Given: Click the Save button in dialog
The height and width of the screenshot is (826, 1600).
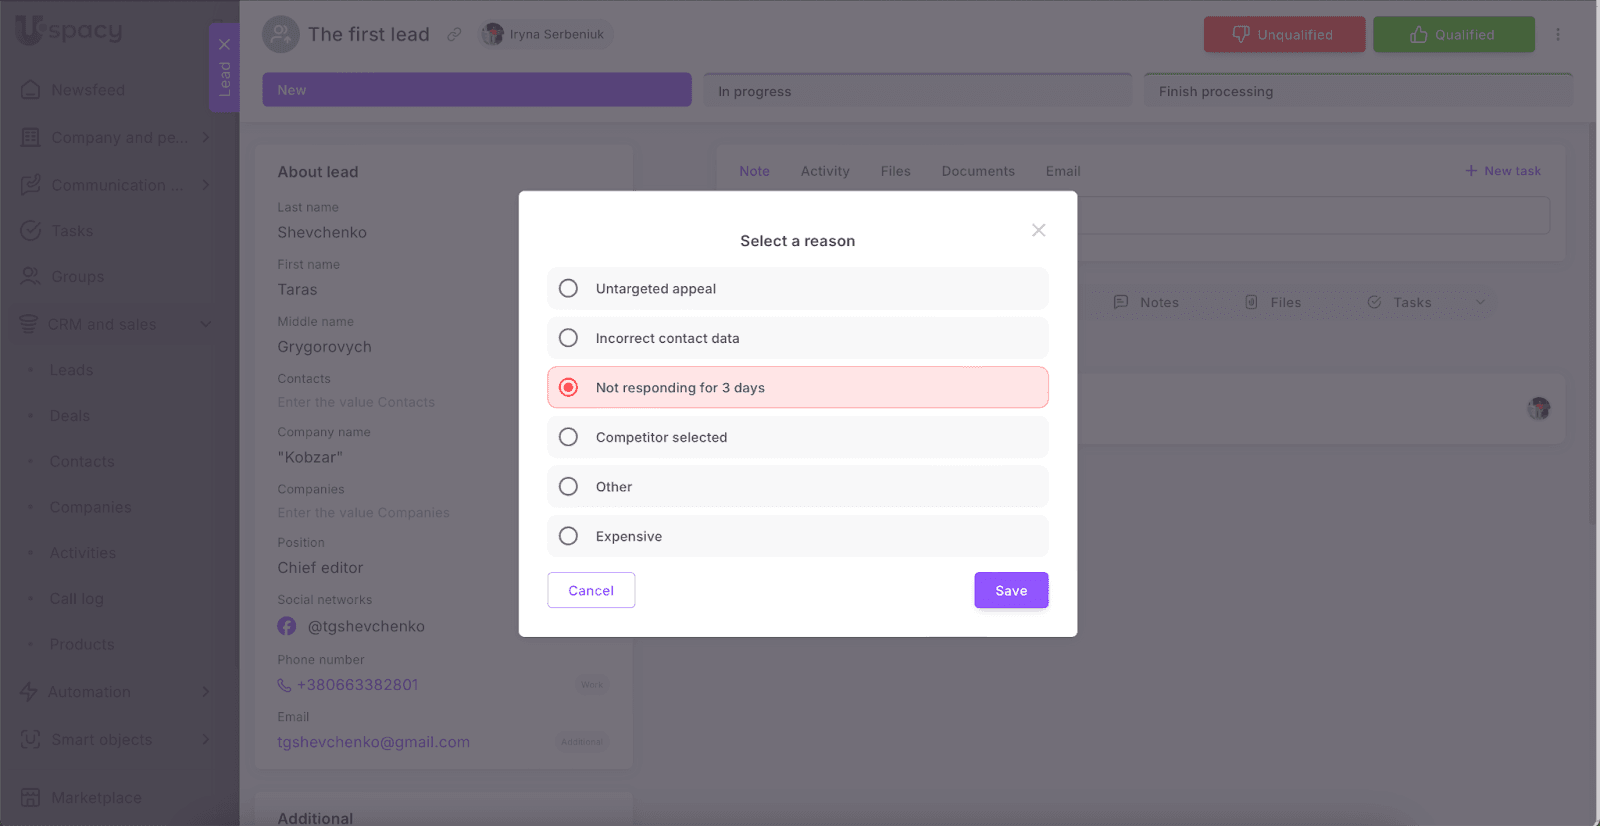Looking at the screenshot, I should (x=1010, y=590).
